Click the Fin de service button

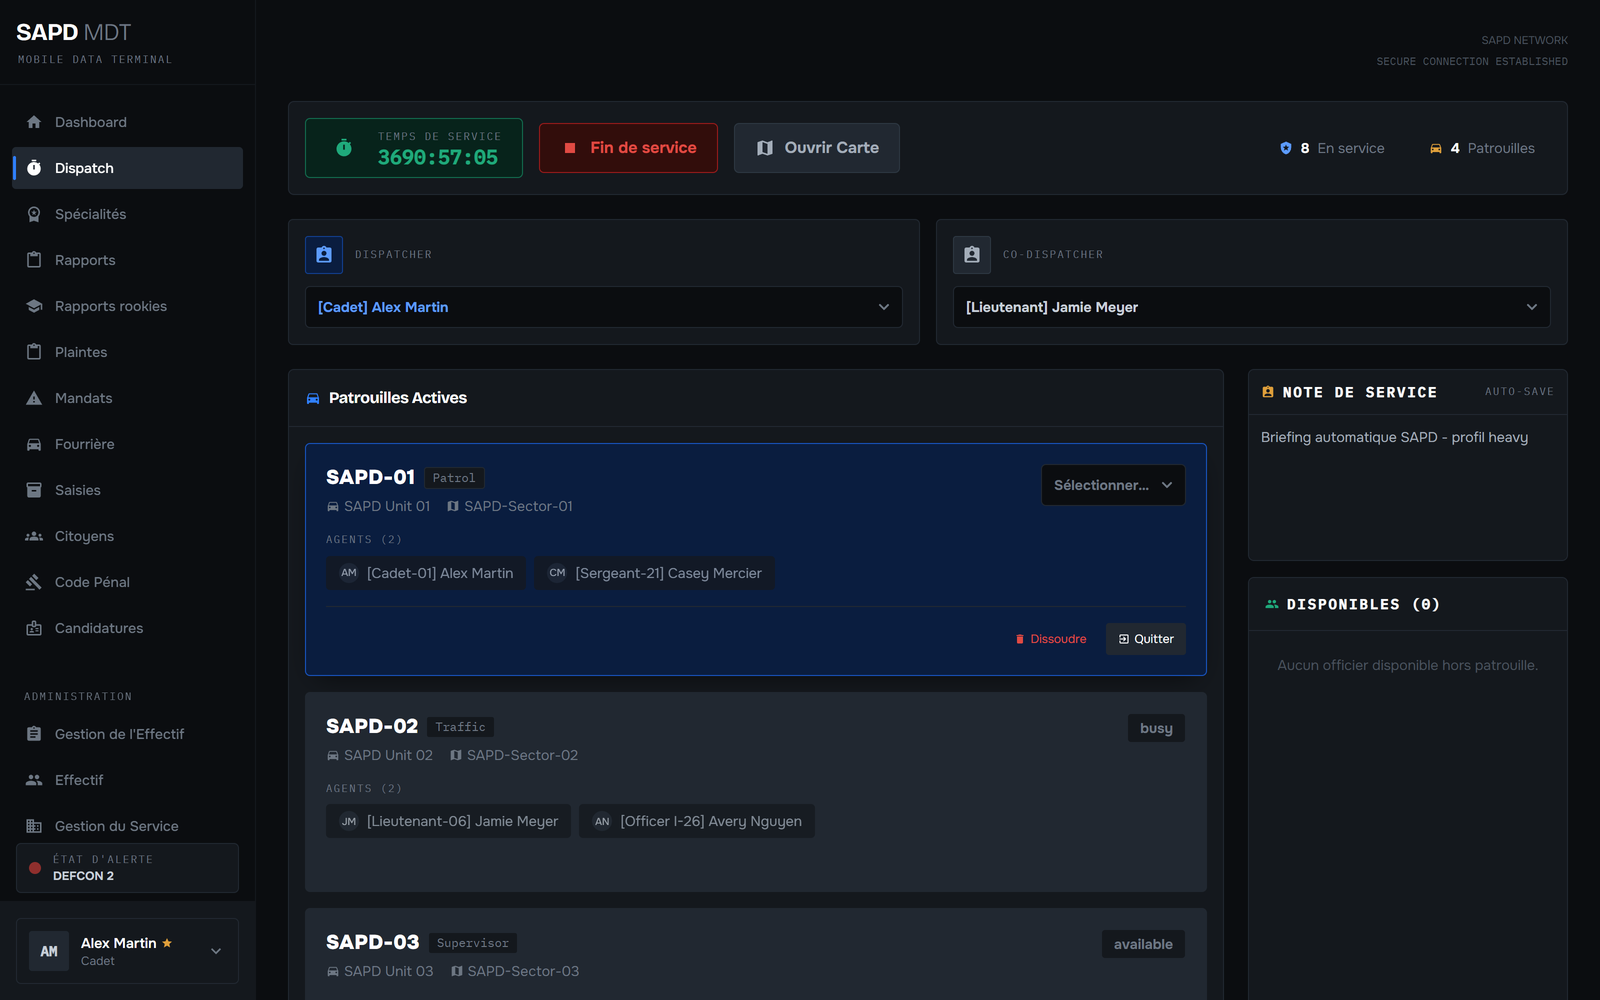628,148
